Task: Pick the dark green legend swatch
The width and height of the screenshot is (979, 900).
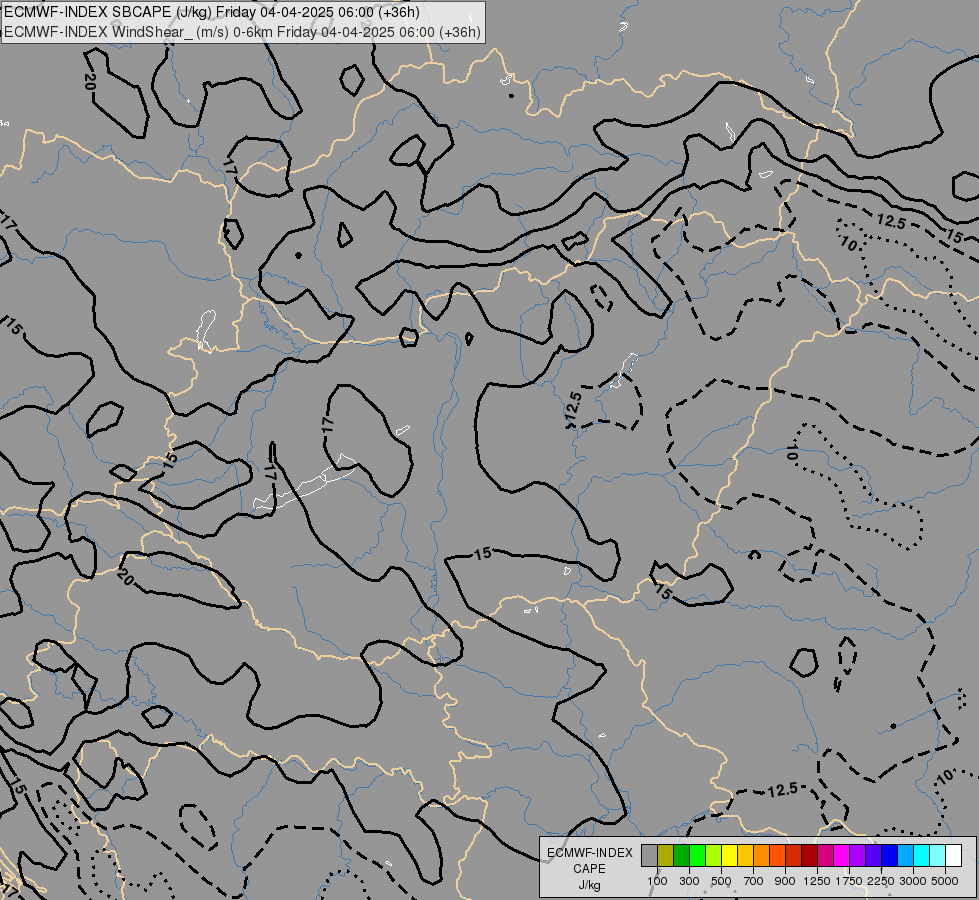Action: coord(682,856)
